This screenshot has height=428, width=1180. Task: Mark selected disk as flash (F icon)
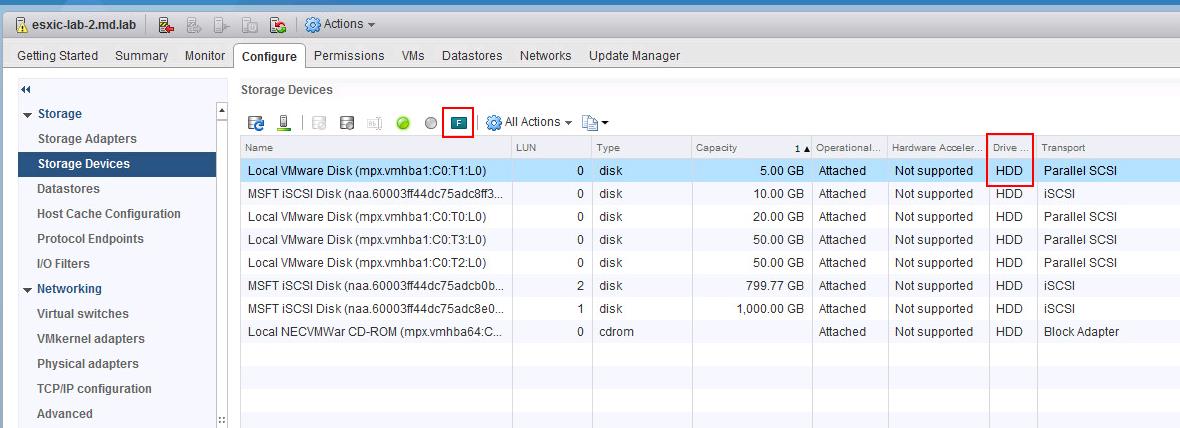(458, 123)
